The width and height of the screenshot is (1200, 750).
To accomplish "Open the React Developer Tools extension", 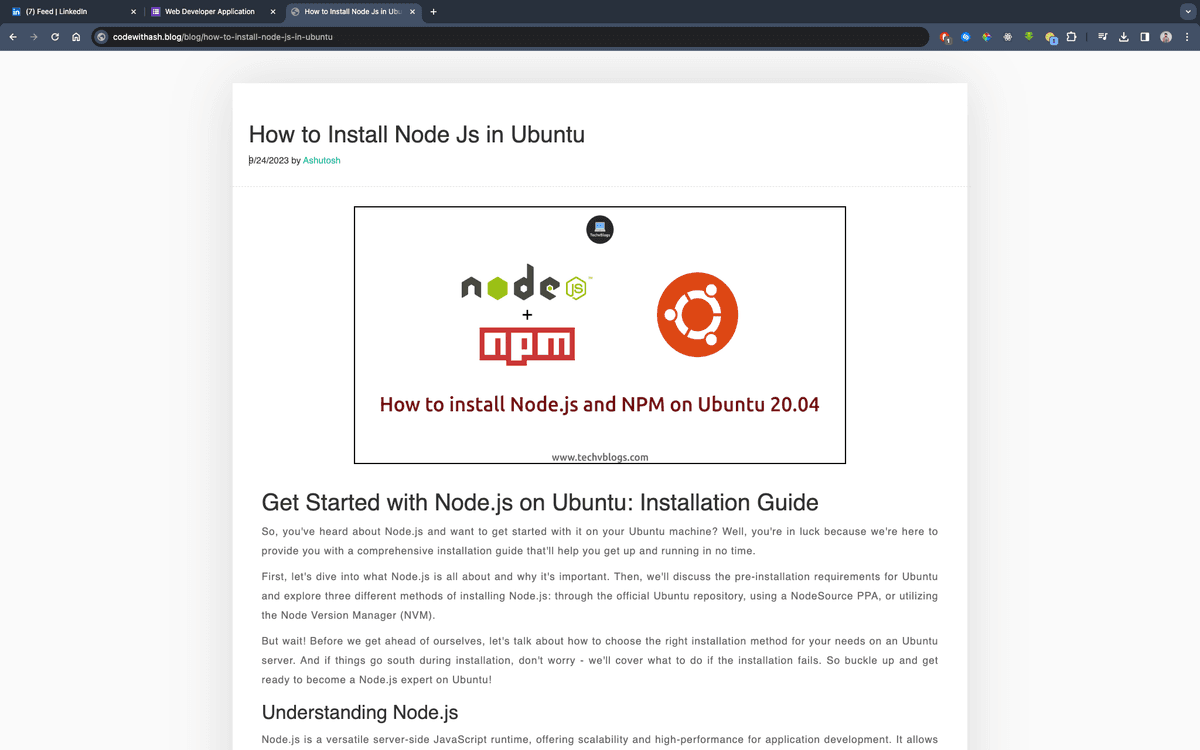I will pyautogui.click(x=1007, y=37).
